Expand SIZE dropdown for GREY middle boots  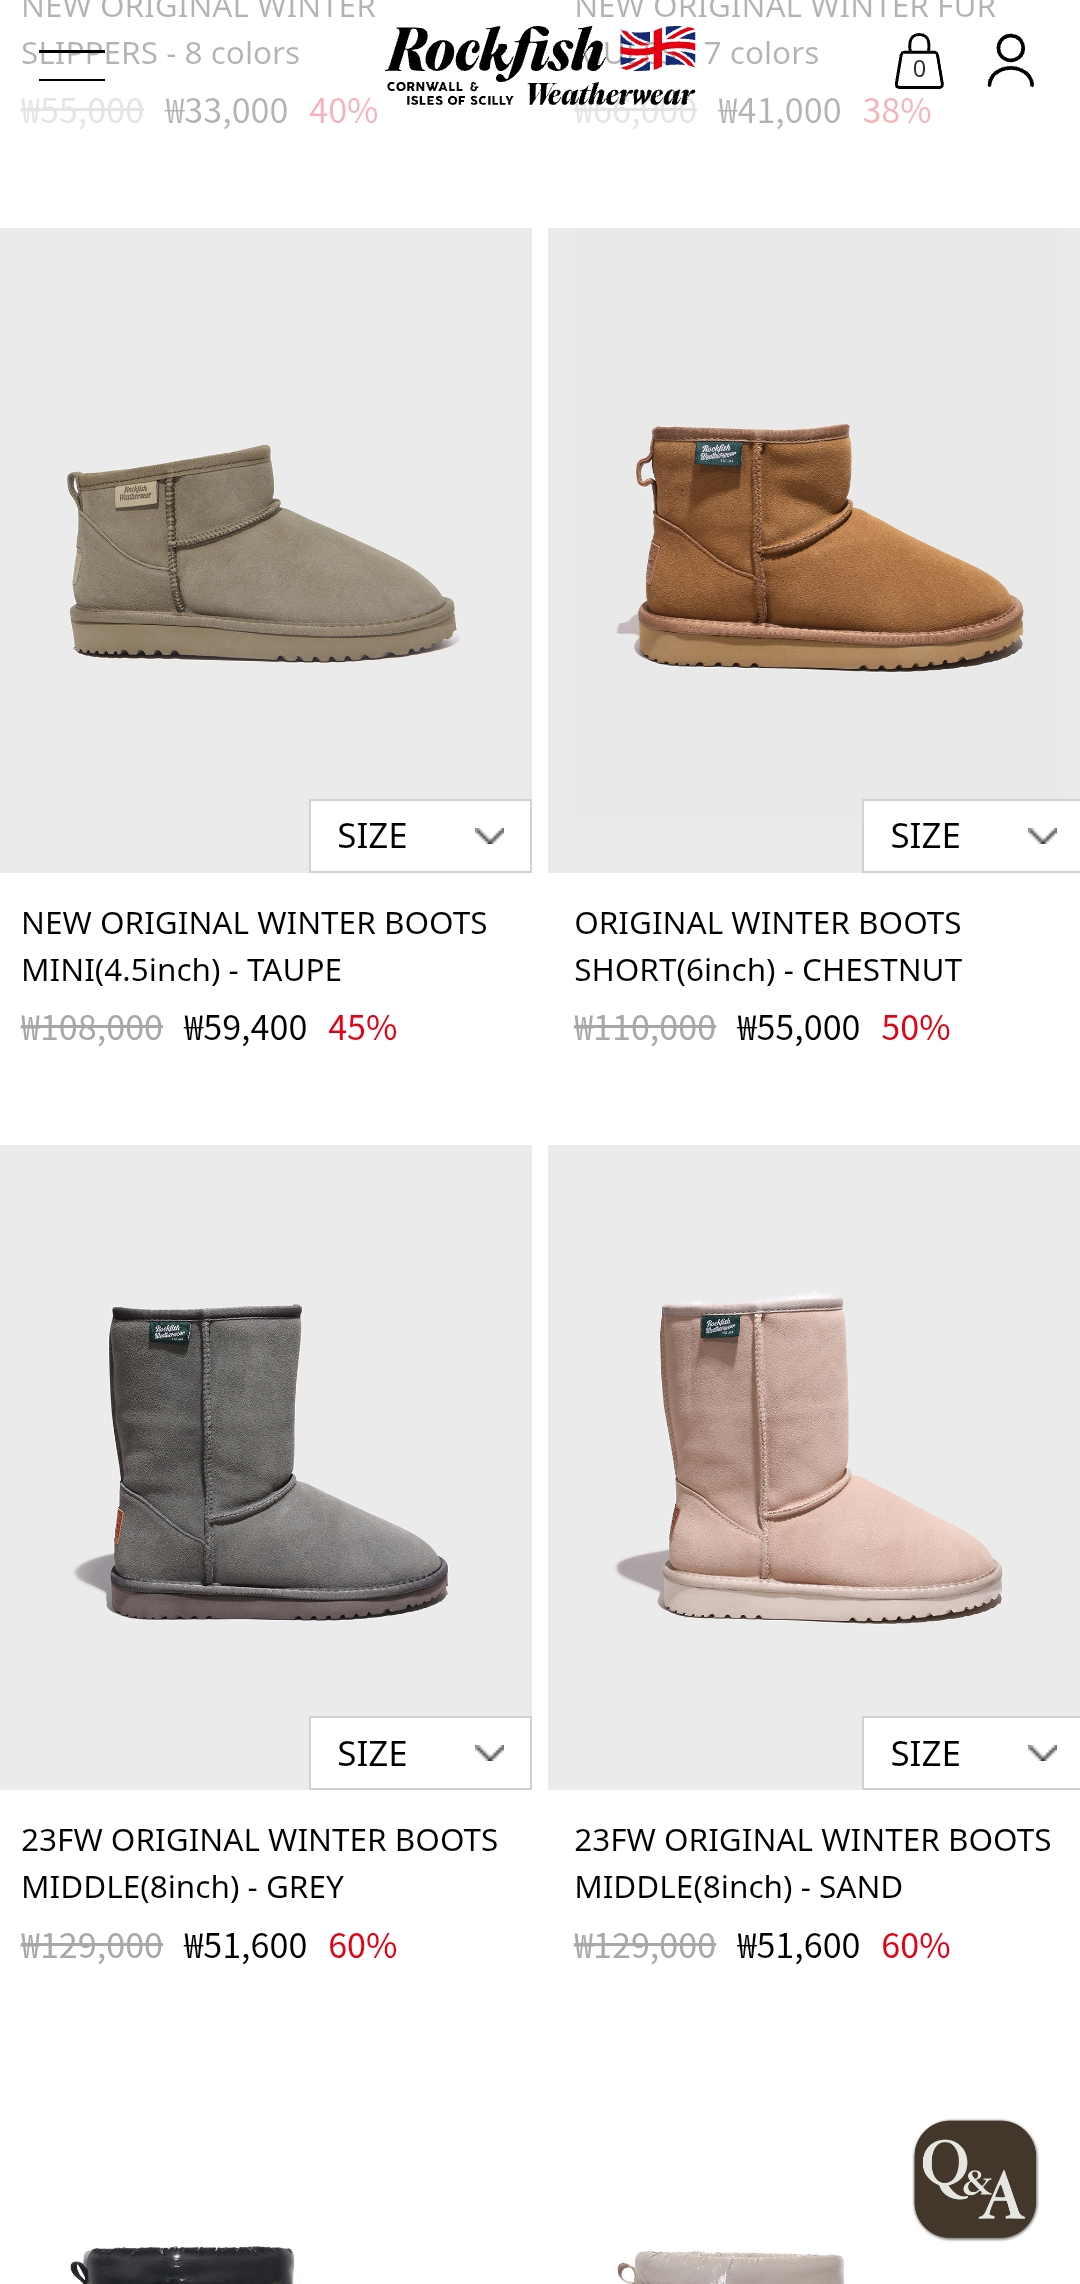420,1753
